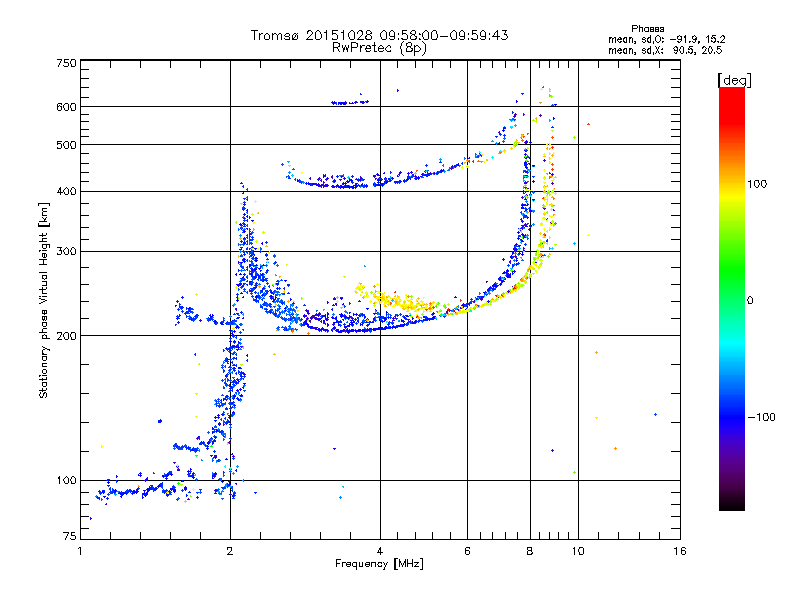
Task: Click the y-axis tick label '300'
Action: click(67, 252)
